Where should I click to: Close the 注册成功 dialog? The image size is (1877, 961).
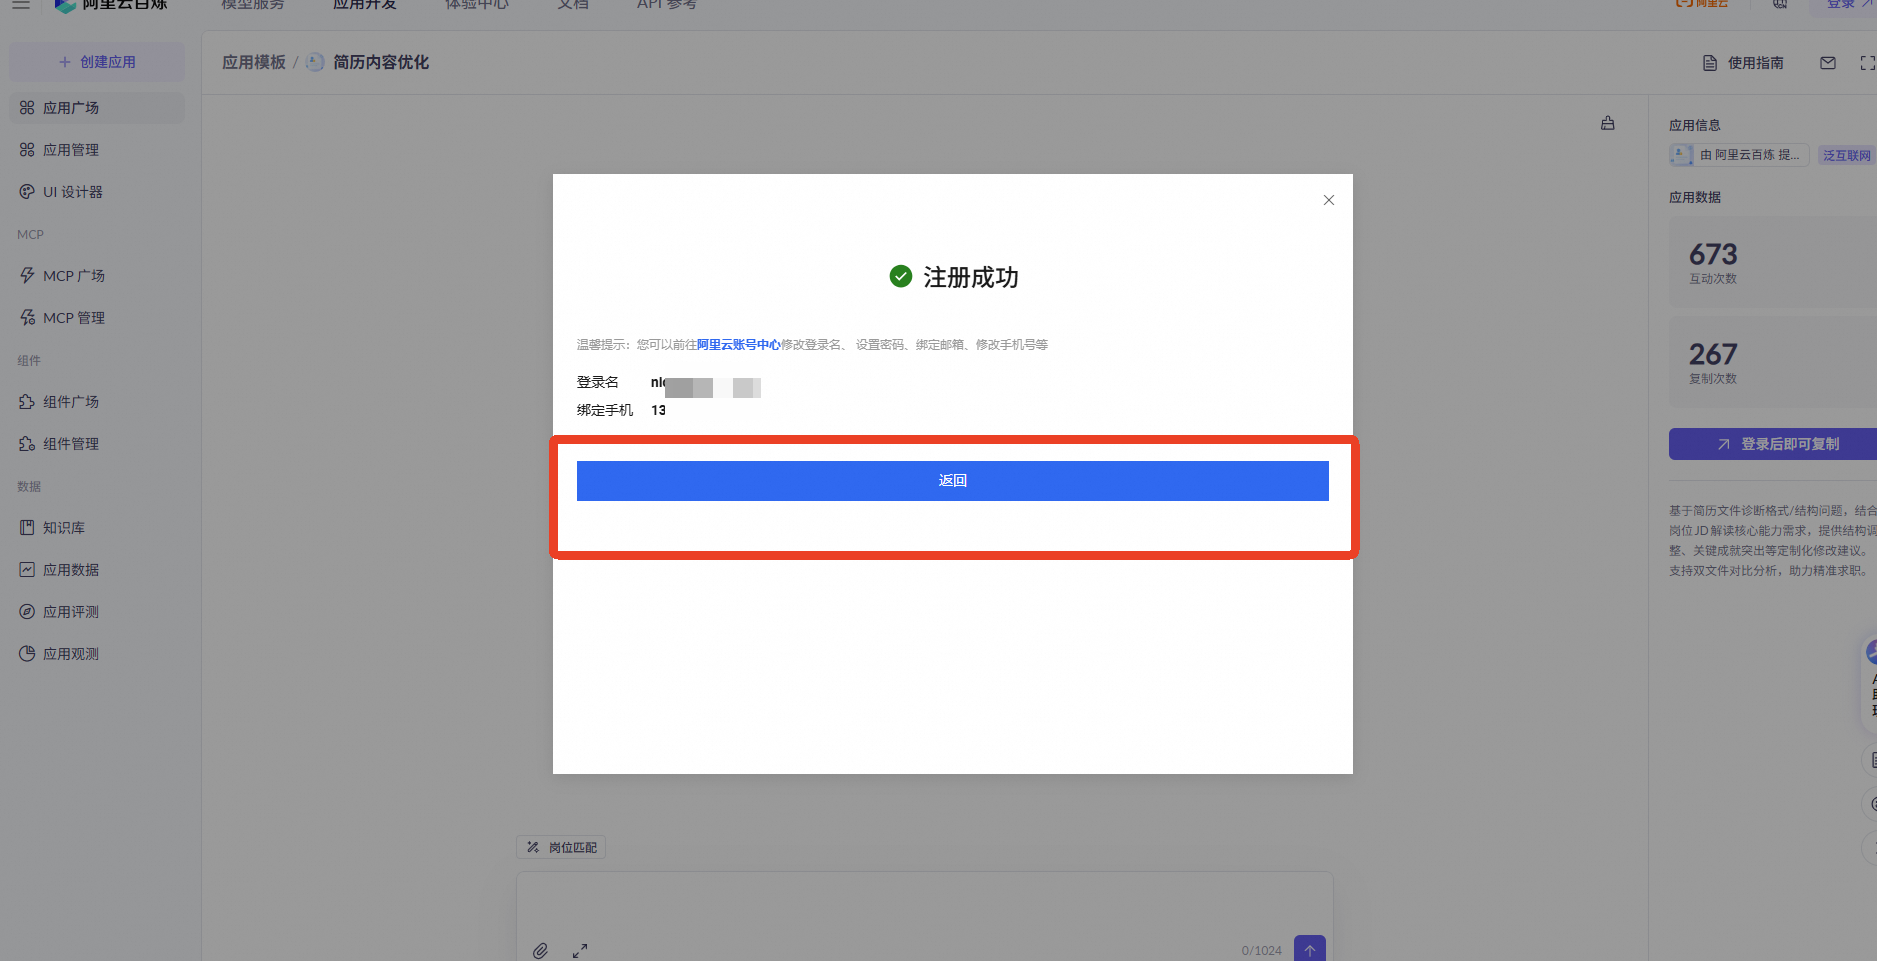[x=1329, y=200]
